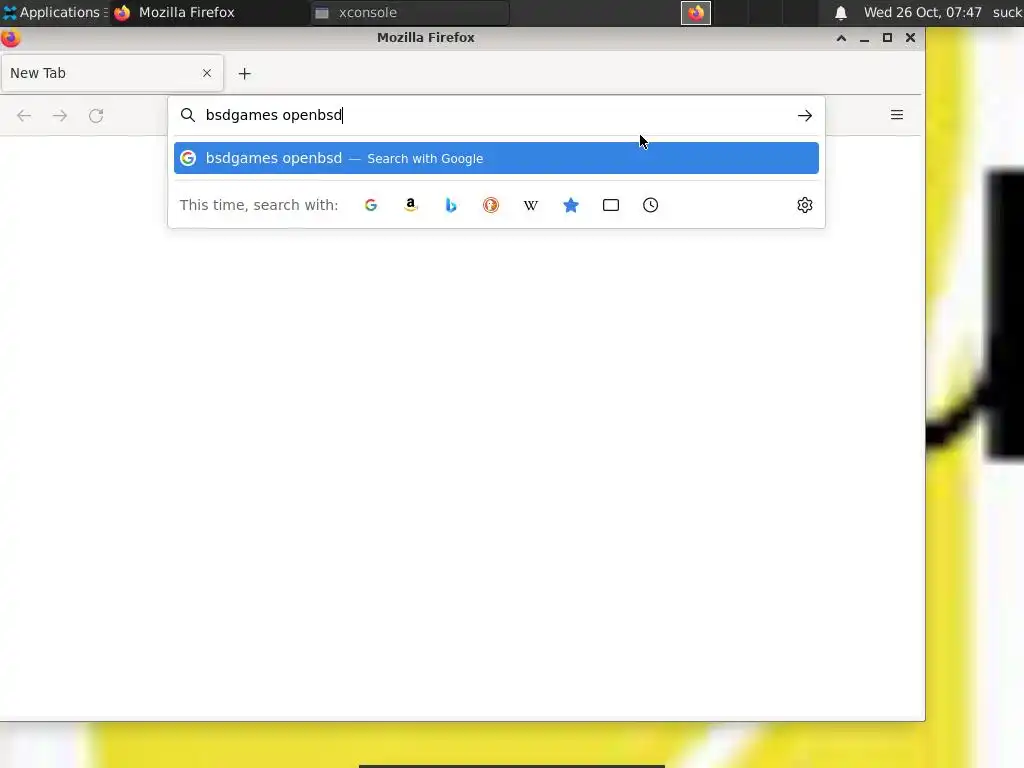
Task: Close the New Tab tab
Action: click(207, 73)
